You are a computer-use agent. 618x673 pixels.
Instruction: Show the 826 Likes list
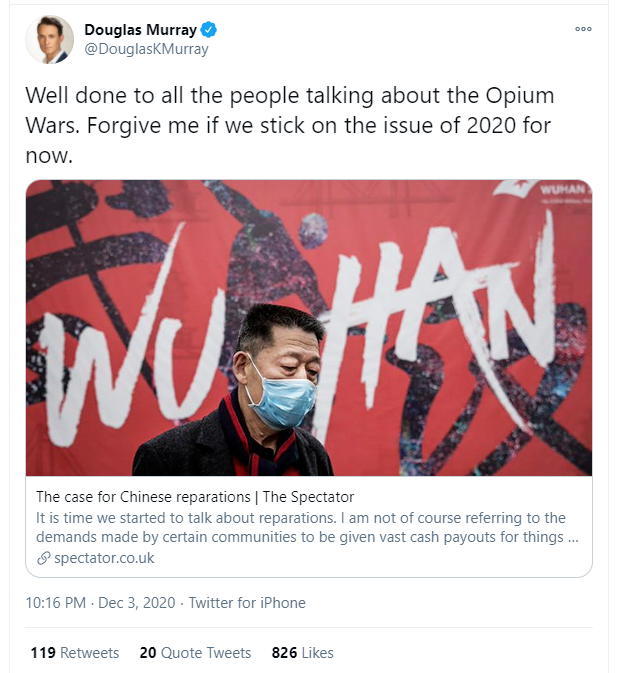click(x=302, y=653)
